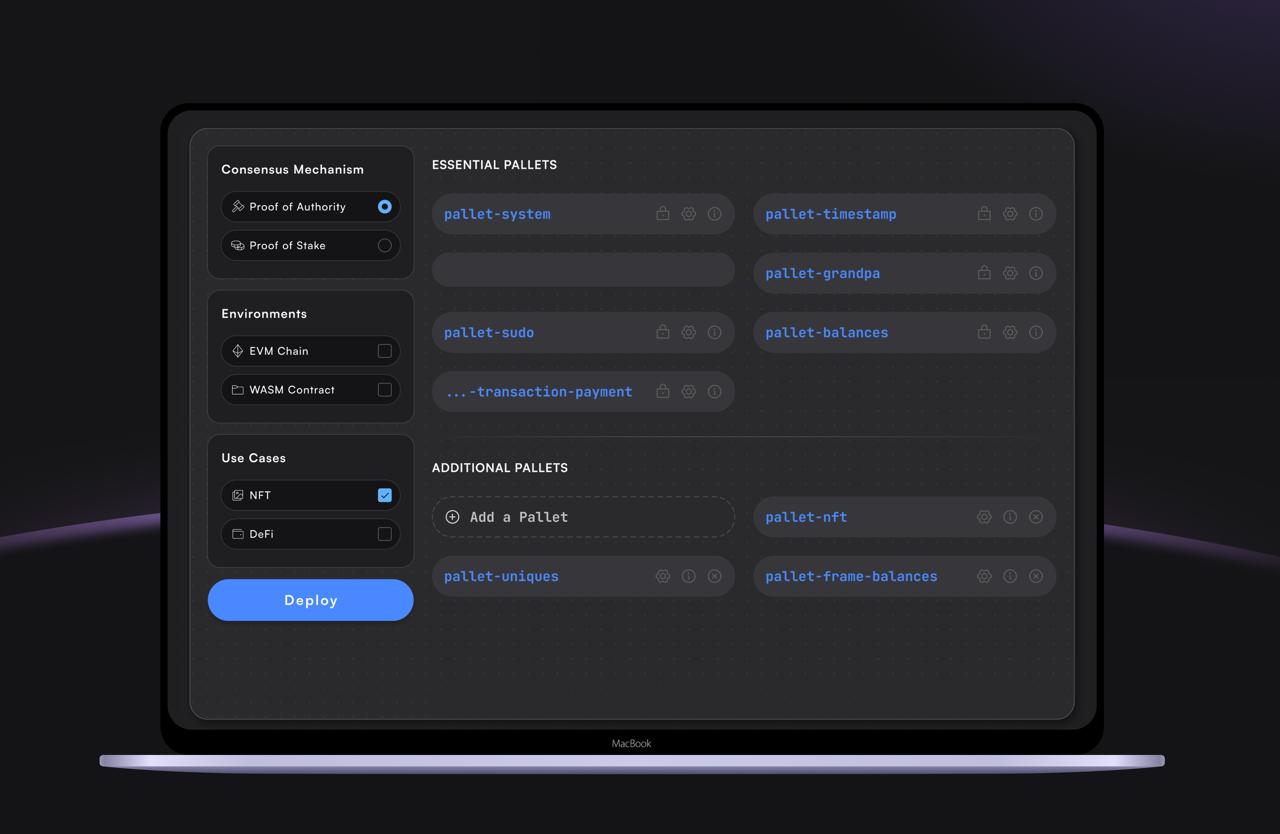Uncheck the NFT use case

click(x=383, y=494)
